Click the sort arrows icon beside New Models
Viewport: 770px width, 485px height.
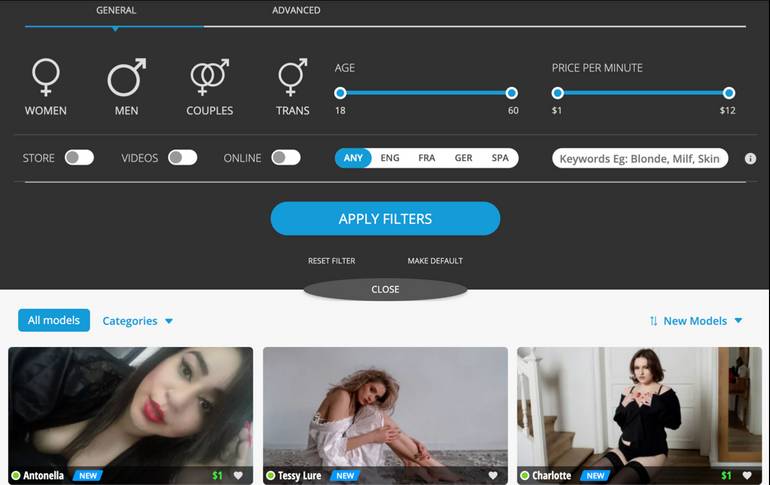[x=653, y=321]
